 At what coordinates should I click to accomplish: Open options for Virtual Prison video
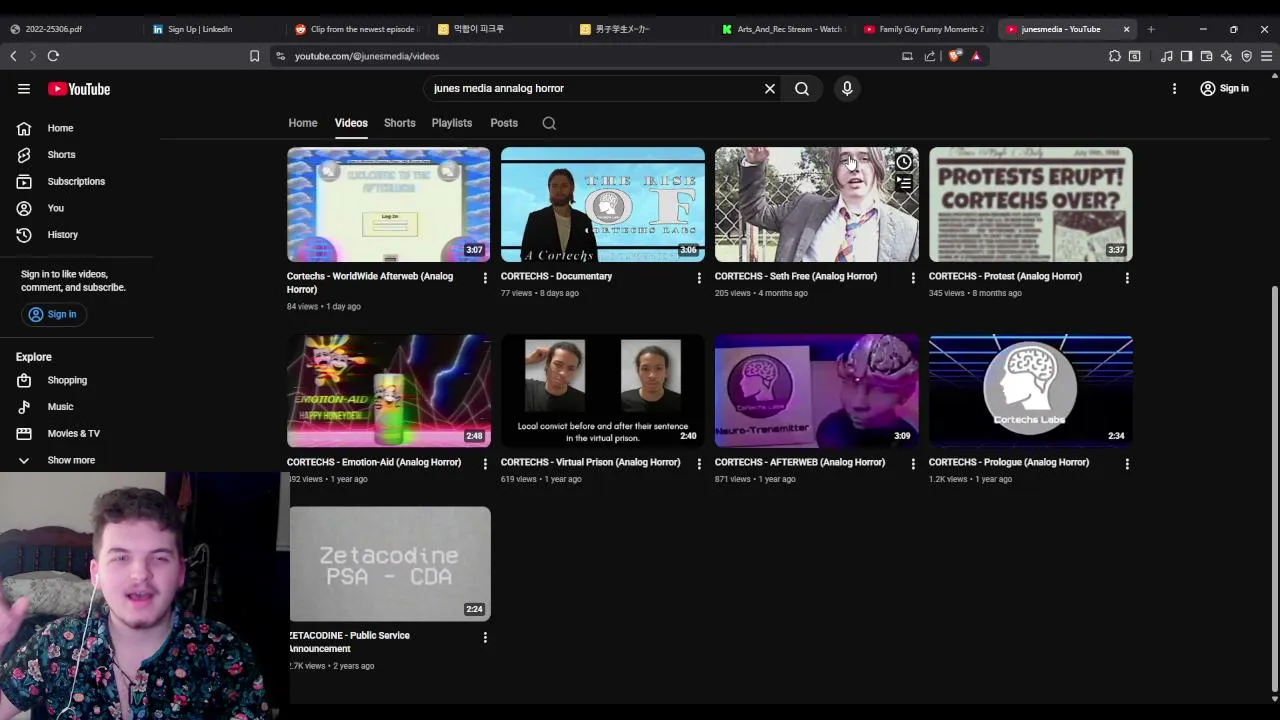coord(699,464)
